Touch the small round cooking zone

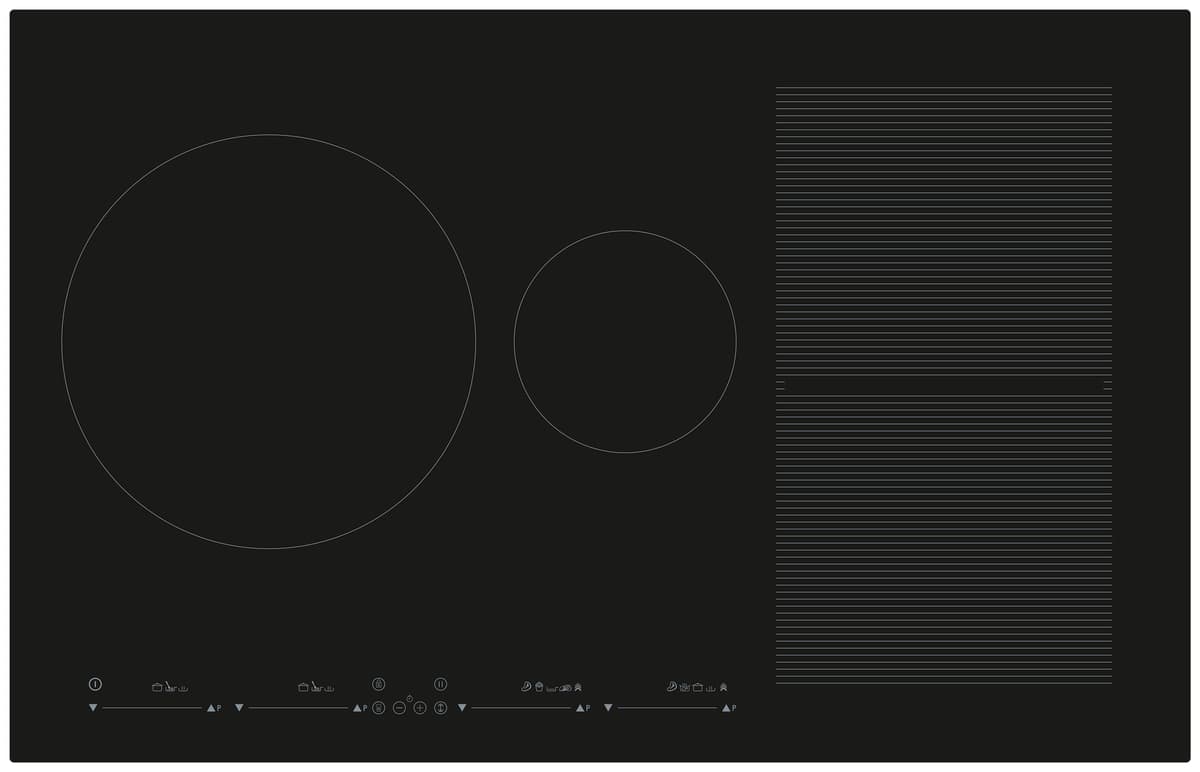(x=625, y=341)
